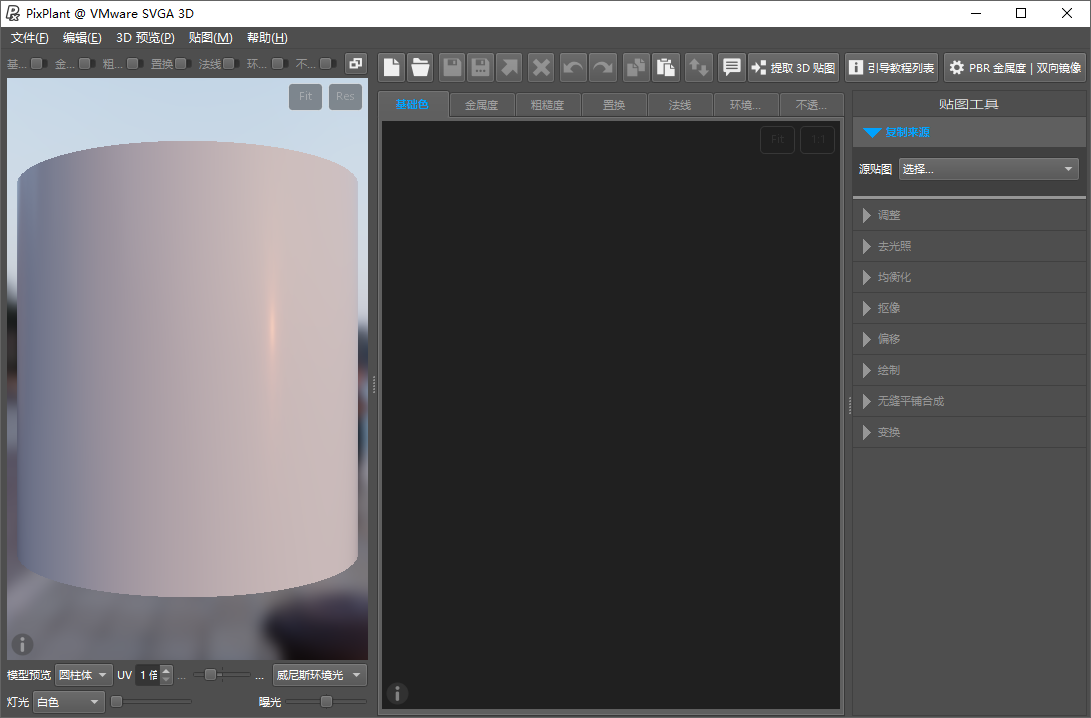The image size is (1091, 718).
Task: Click the 曝光 exposure slider handle
Action: pyautogui.click(x=326, y=701)
